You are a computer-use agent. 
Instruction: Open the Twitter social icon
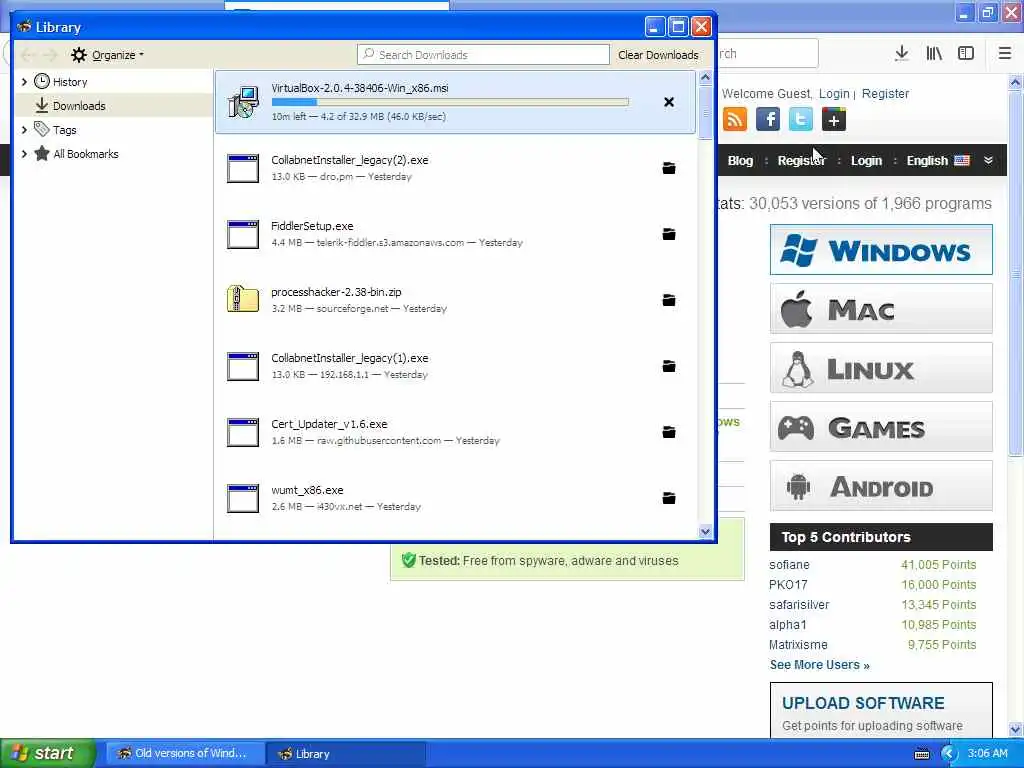801,120
